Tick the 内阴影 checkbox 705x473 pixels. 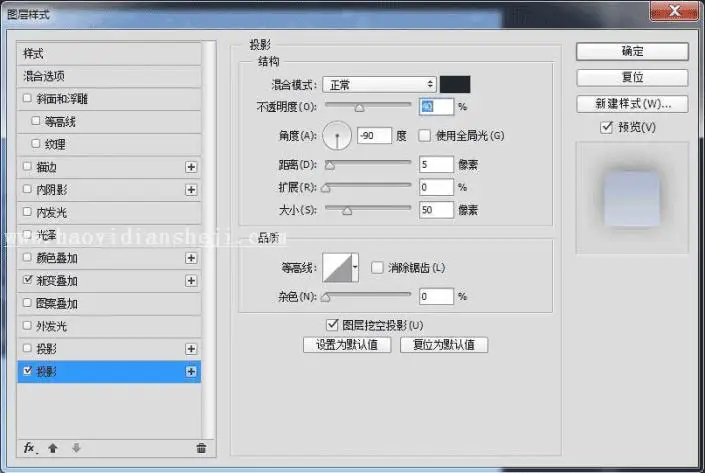point(27,189)
